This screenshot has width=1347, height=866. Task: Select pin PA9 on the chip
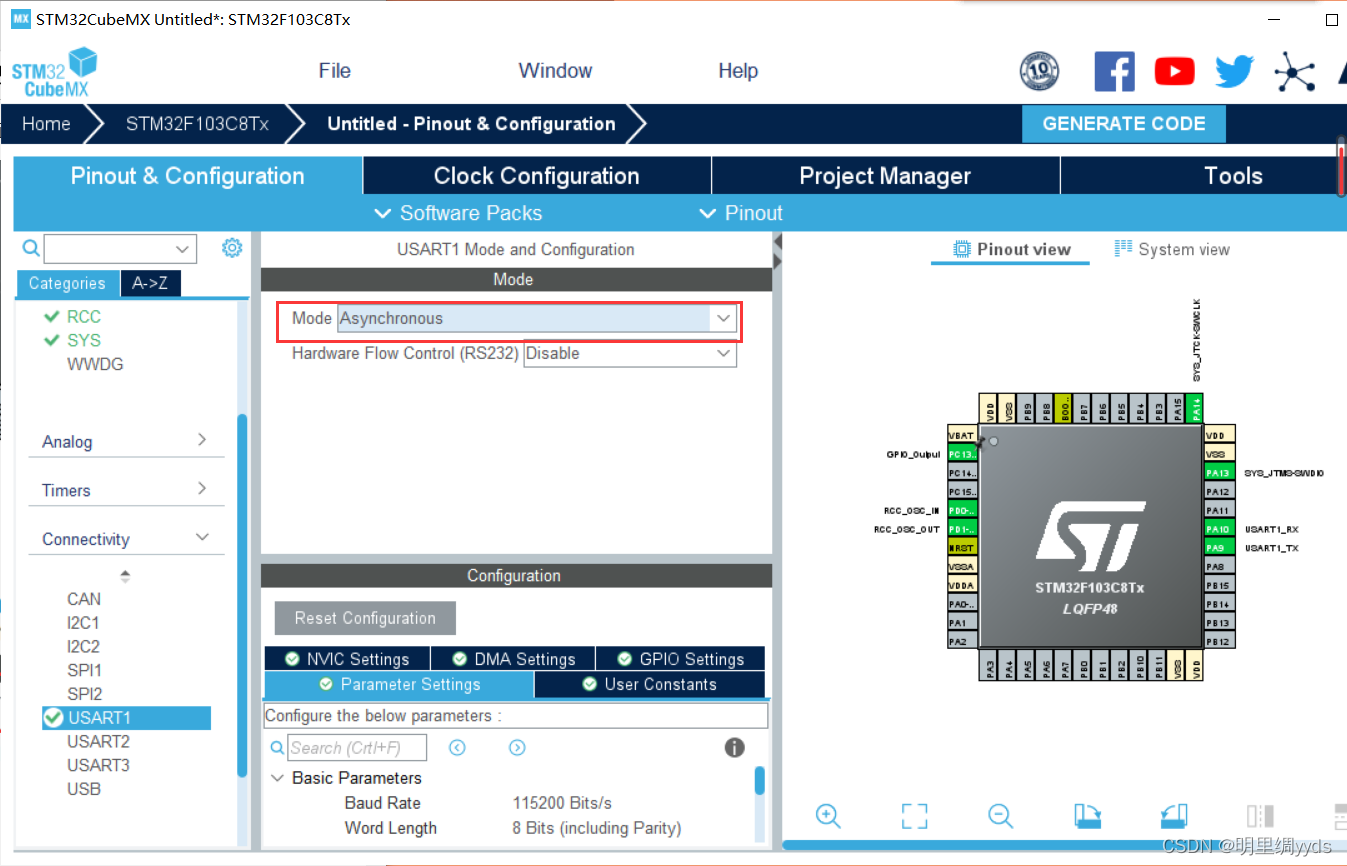coord(1219,548)
